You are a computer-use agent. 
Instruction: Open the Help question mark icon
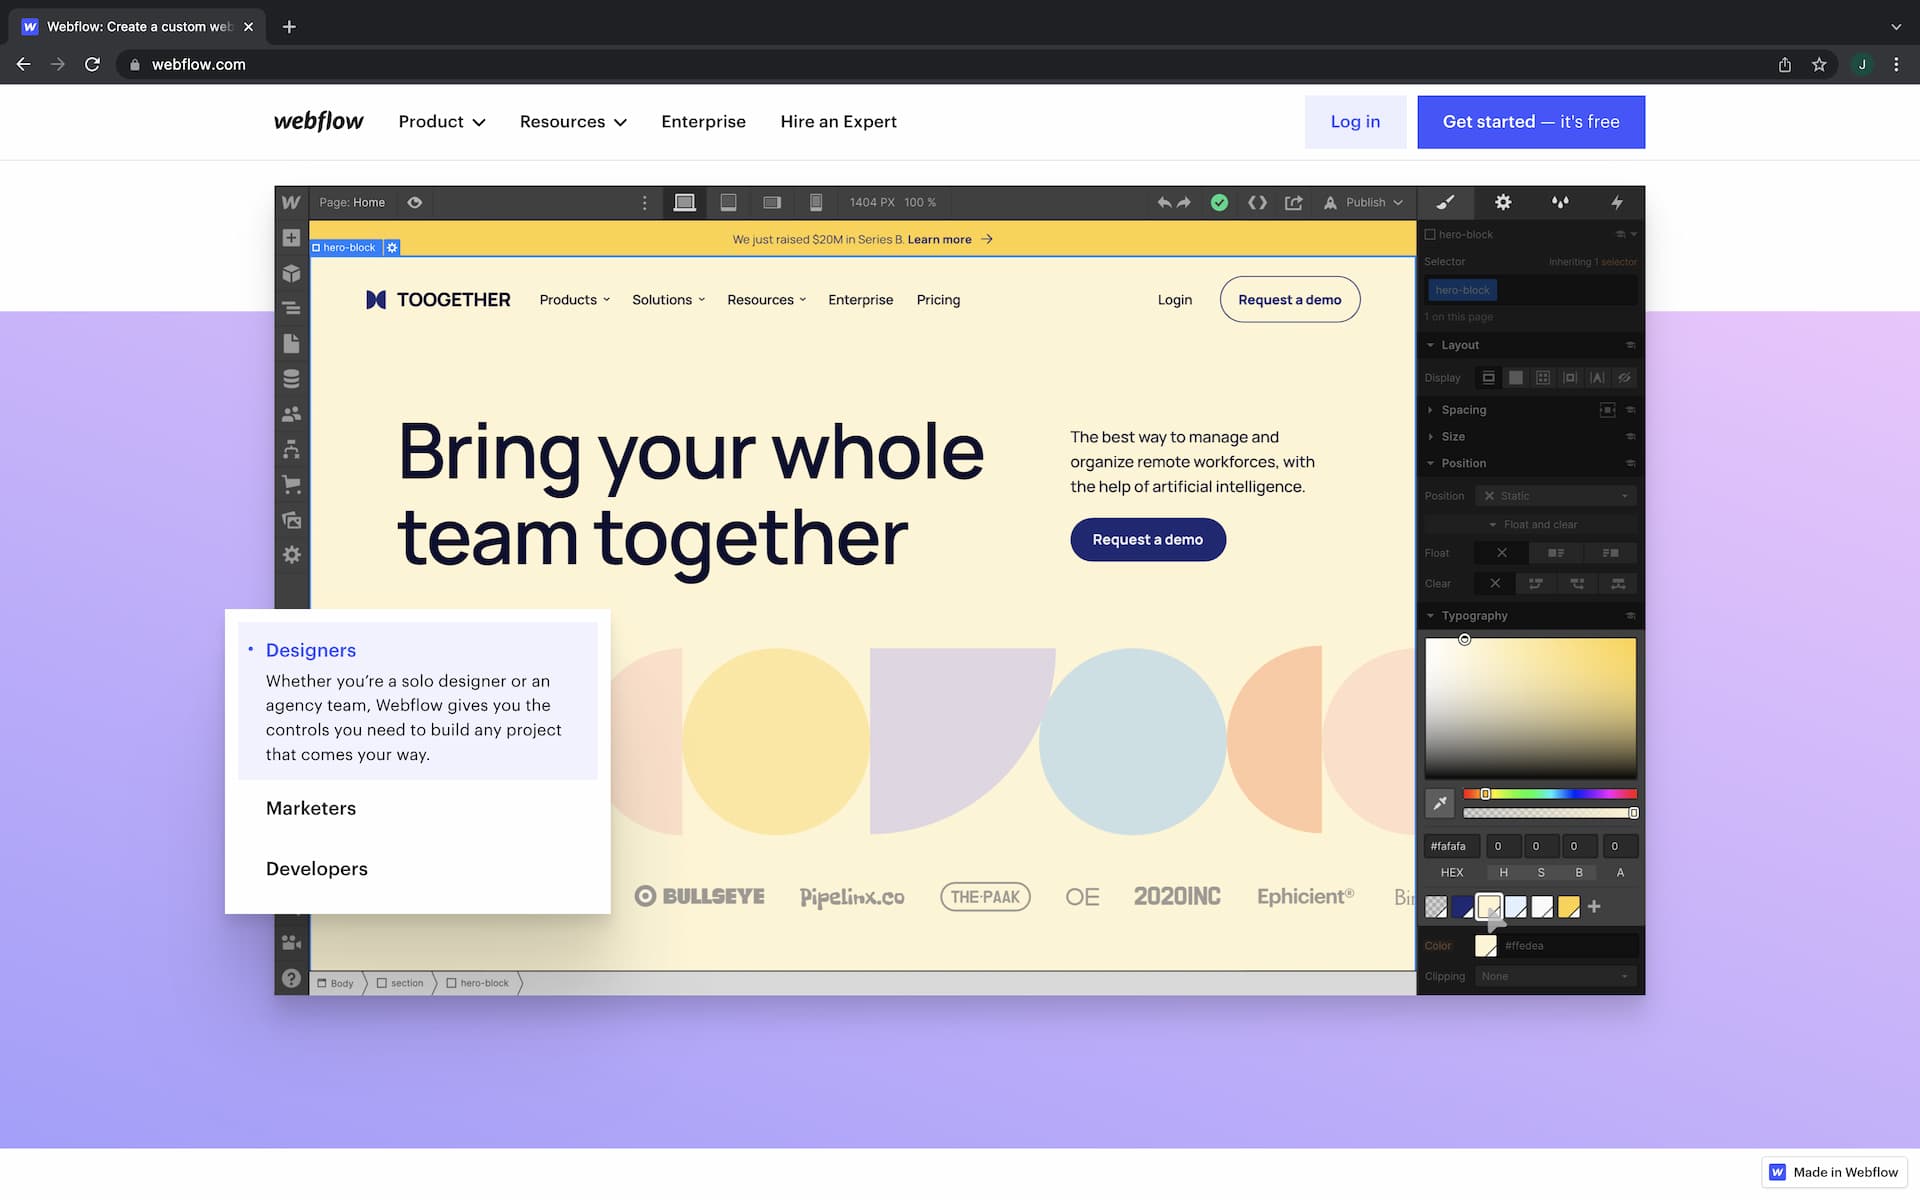pos(291,979)
